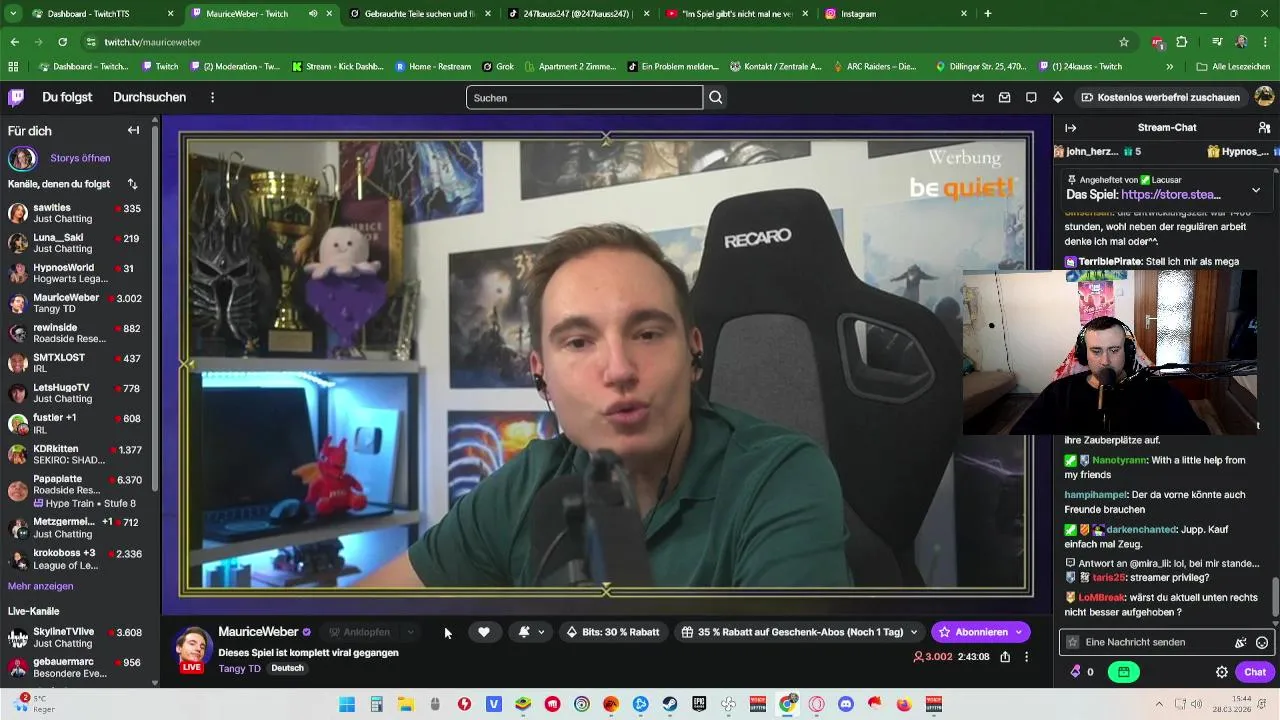Viewport: 1280px width, 720px height.
Task: Open the Bits diamond icon in top bar
Action: 1058,97
